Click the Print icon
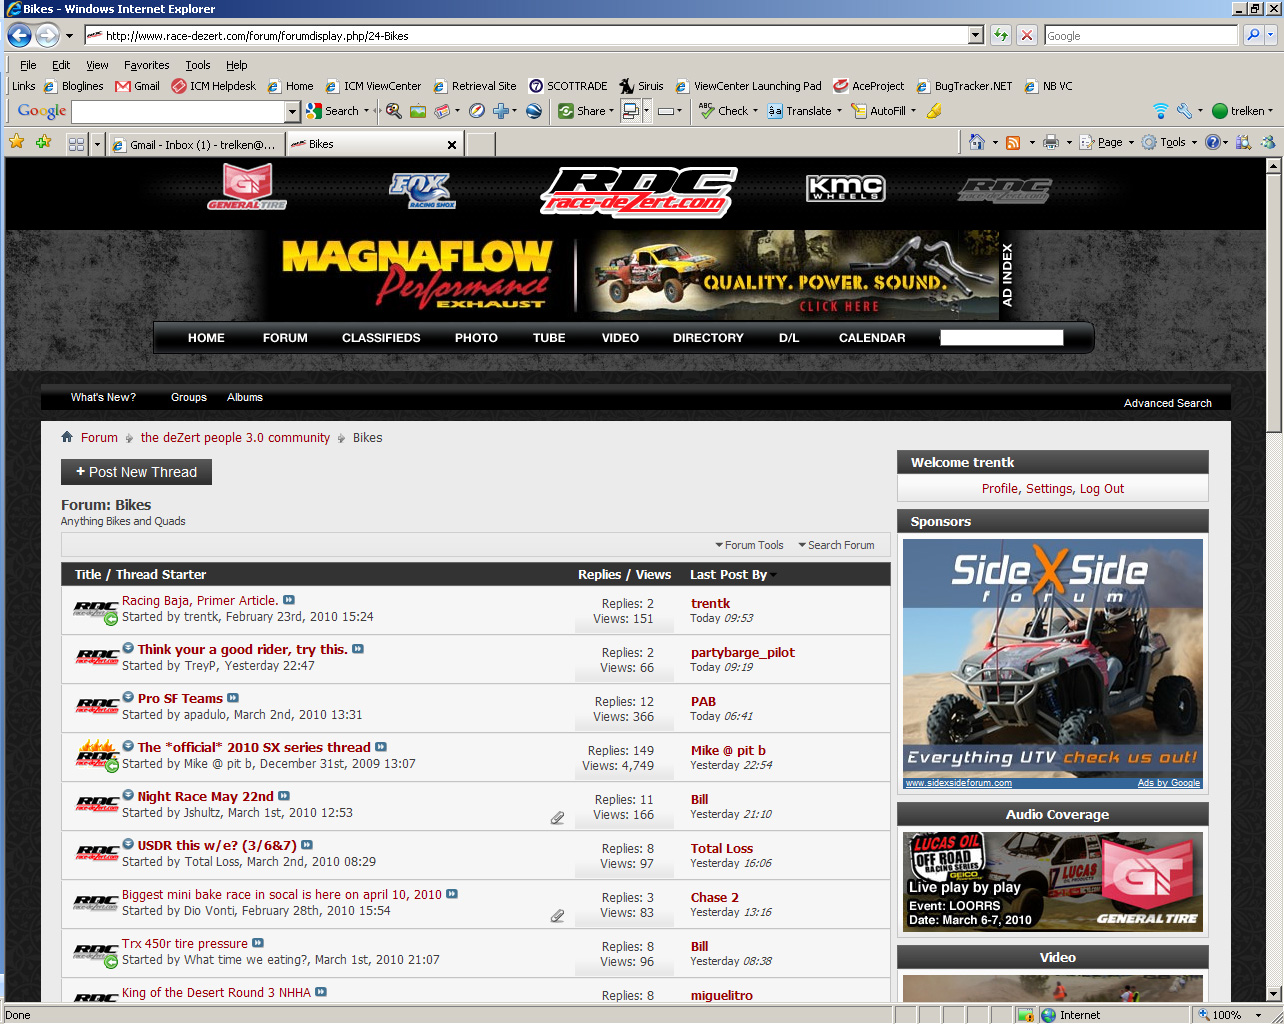This screenshot has height=1024, width=1284. pyautogui.click(x=1050, y=142)
